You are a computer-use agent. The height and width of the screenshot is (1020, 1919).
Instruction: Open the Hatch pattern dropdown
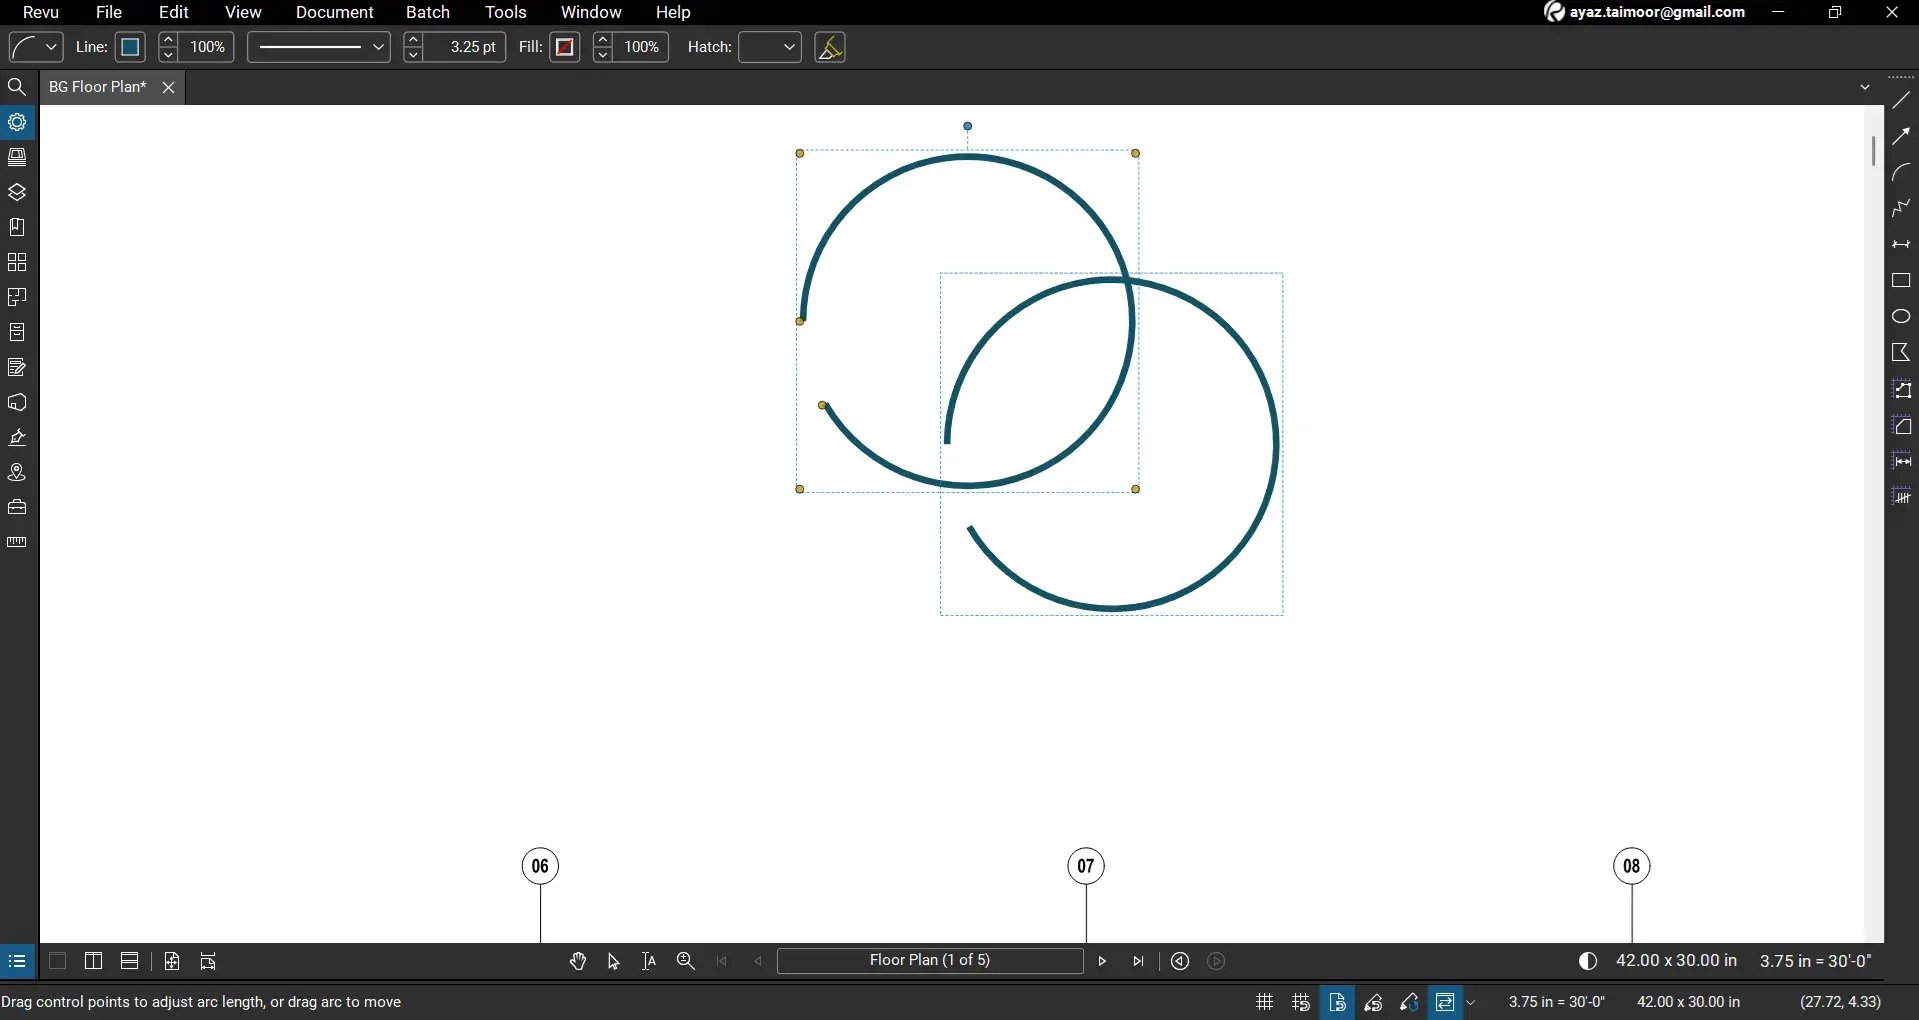[x=770, y=47]
